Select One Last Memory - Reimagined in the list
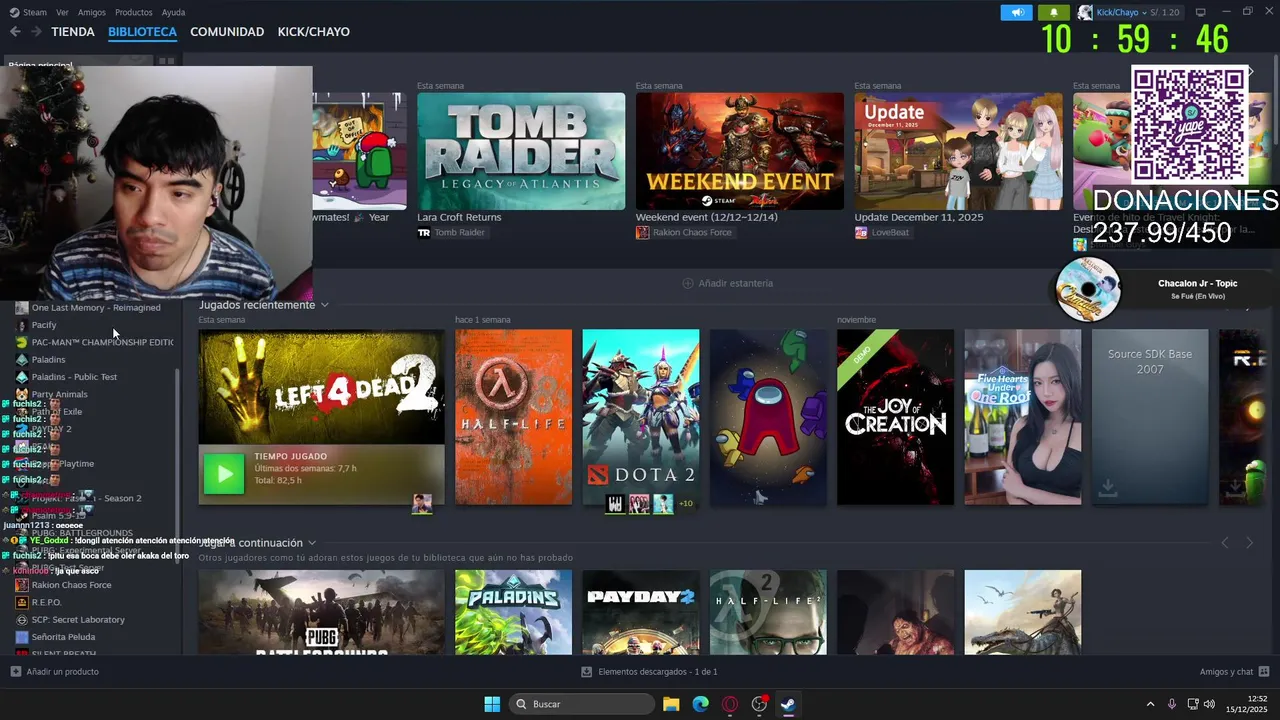Image resolution: width=1280 pixels, height=720 pixels. click(96, 307)
